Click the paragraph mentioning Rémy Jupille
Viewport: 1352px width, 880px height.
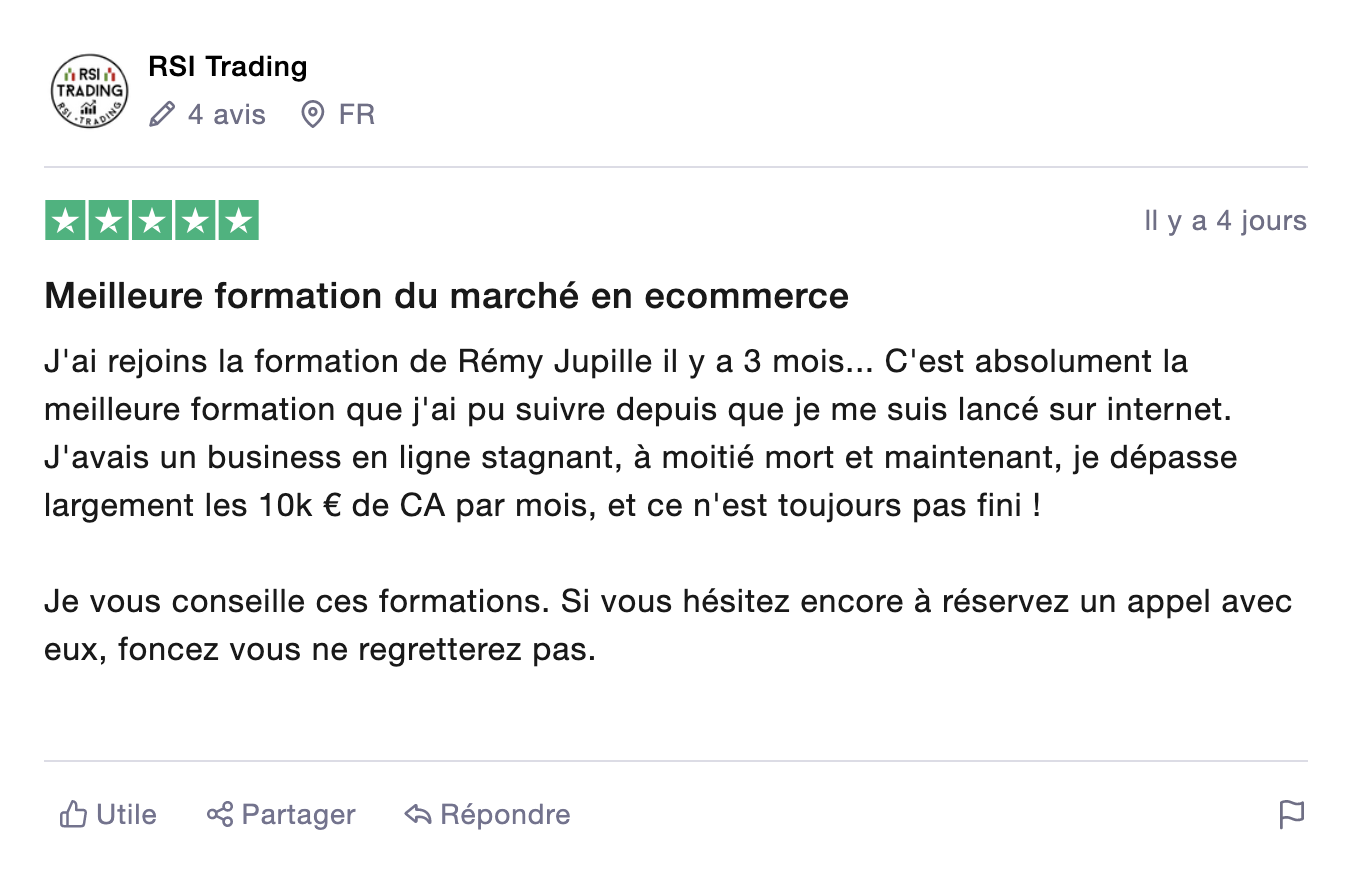(640, 433)
